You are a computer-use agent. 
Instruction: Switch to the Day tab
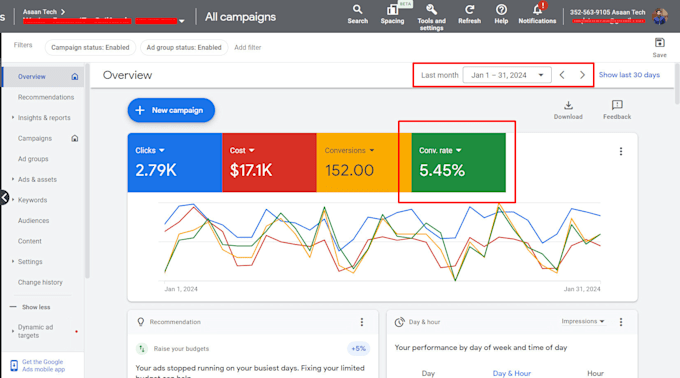click(x=428, y=373)
